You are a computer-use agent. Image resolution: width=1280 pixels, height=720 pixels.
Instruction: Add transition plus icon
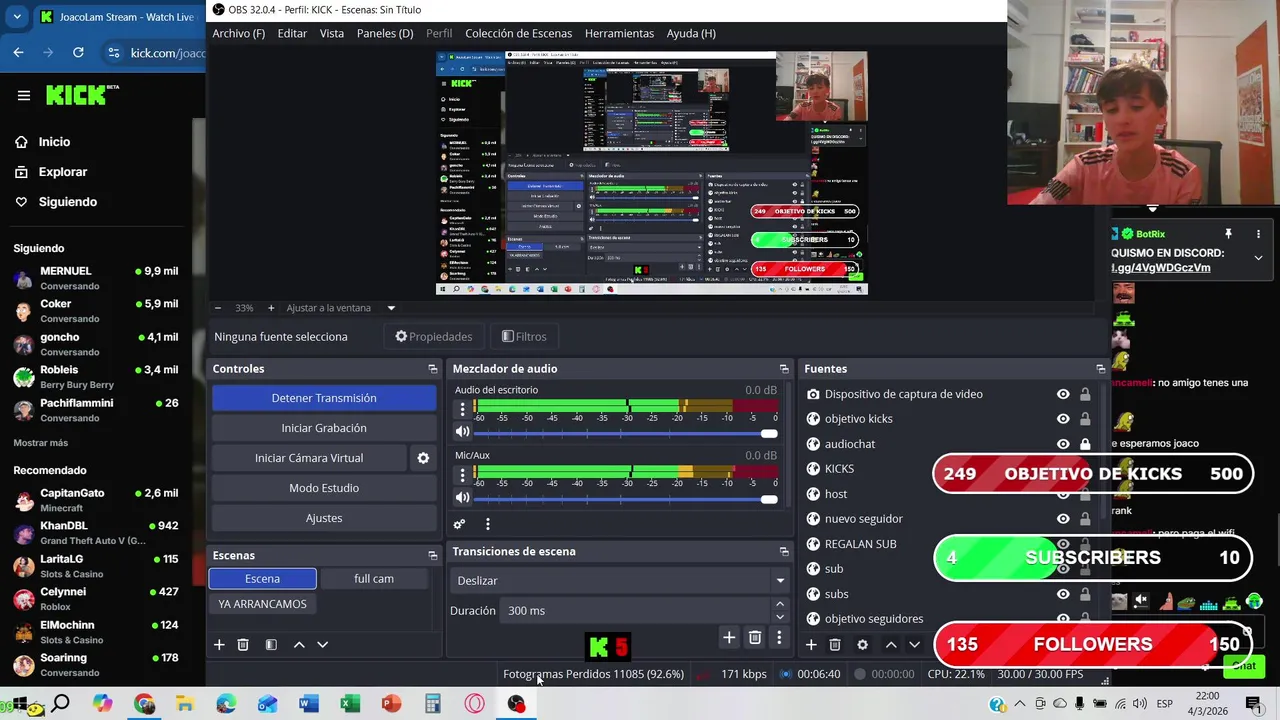[x=729, y=638]
